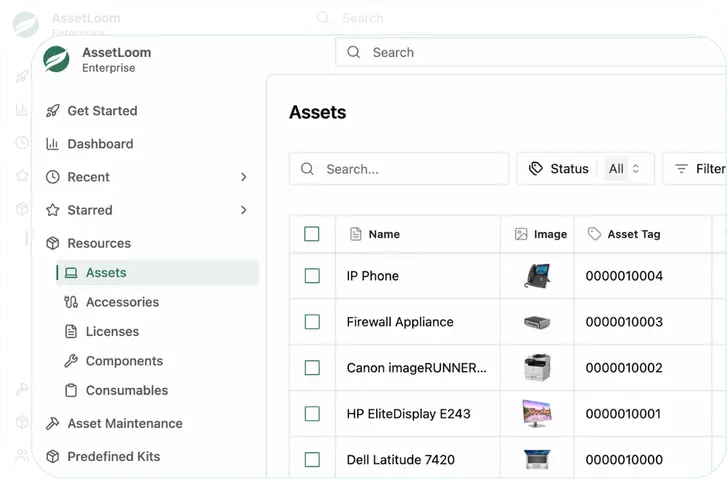This screenshot has width=728, height=479.
Task: Open the Dell Latitude 7420 asset
Action: tap(400, 460)
